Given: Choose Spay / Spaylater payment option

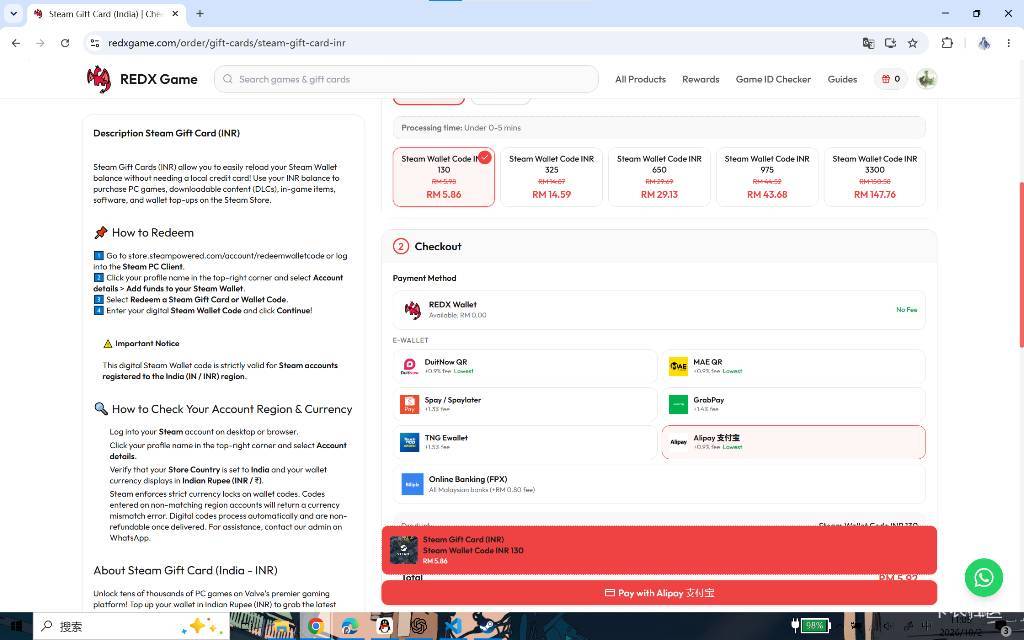Looking at the screenshot, I should coord(525,404).
